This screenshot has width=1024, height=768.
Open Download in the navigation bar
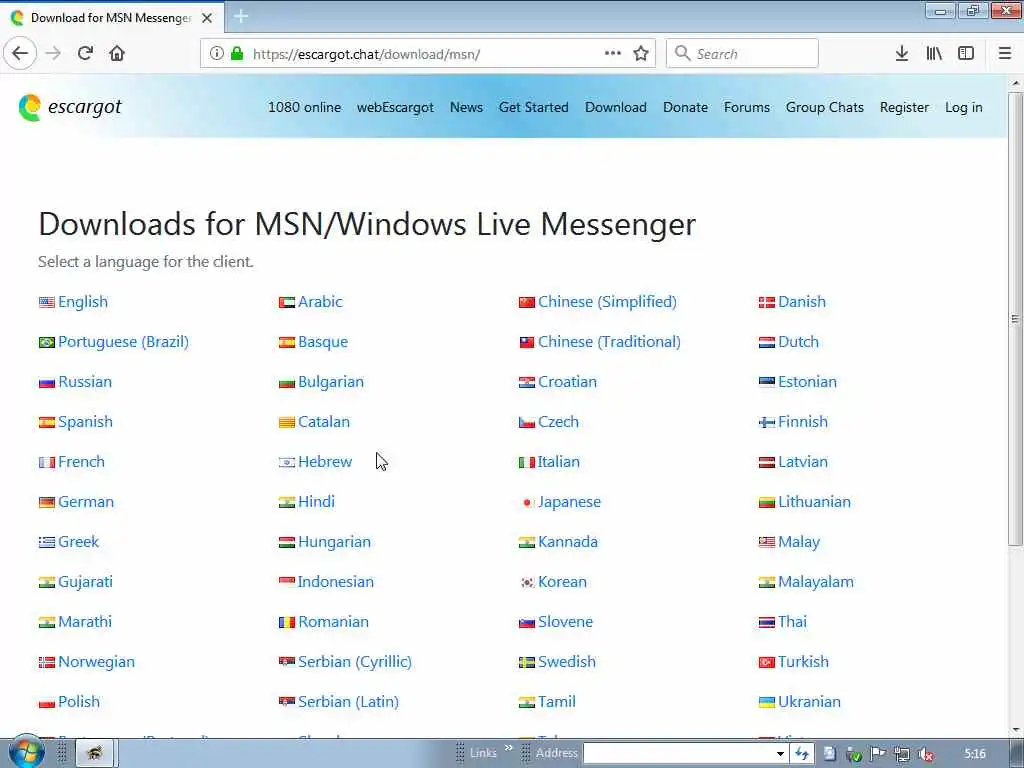(616, 107)
